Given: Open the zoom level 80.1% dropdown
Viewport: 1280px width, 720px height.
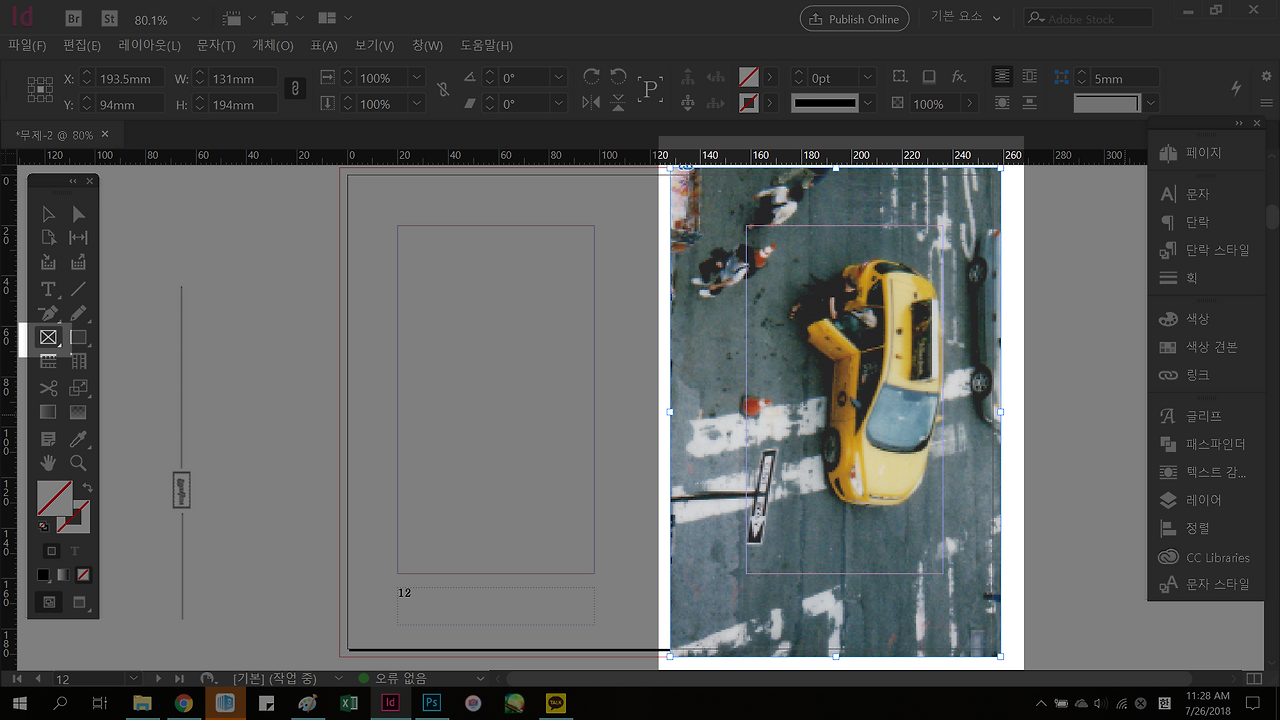Looking at the screenshot, I should point(195,19).
